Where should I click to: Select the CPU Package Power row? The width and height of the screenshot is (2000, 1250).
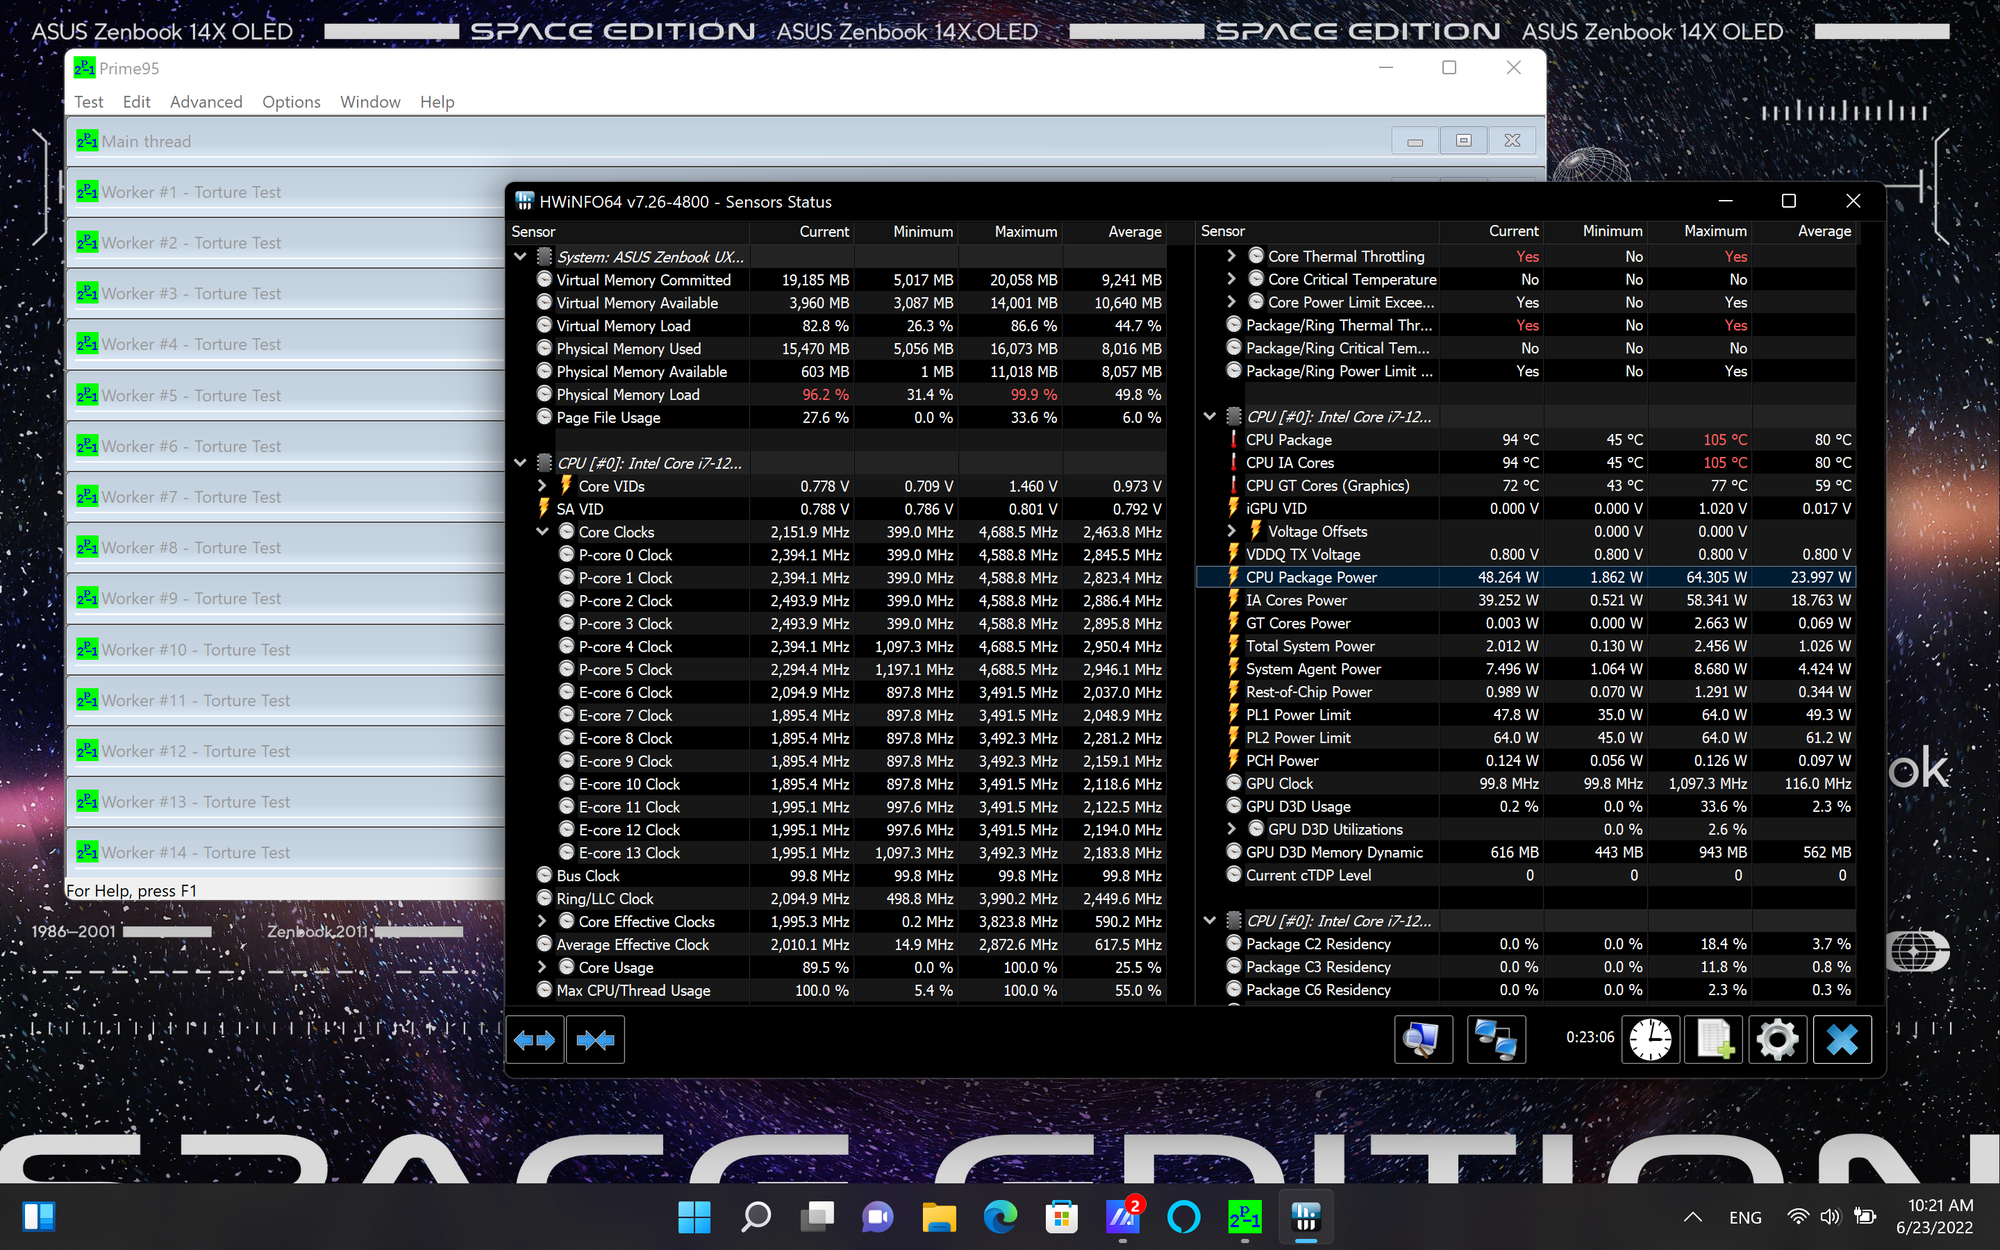(1311, 577)
